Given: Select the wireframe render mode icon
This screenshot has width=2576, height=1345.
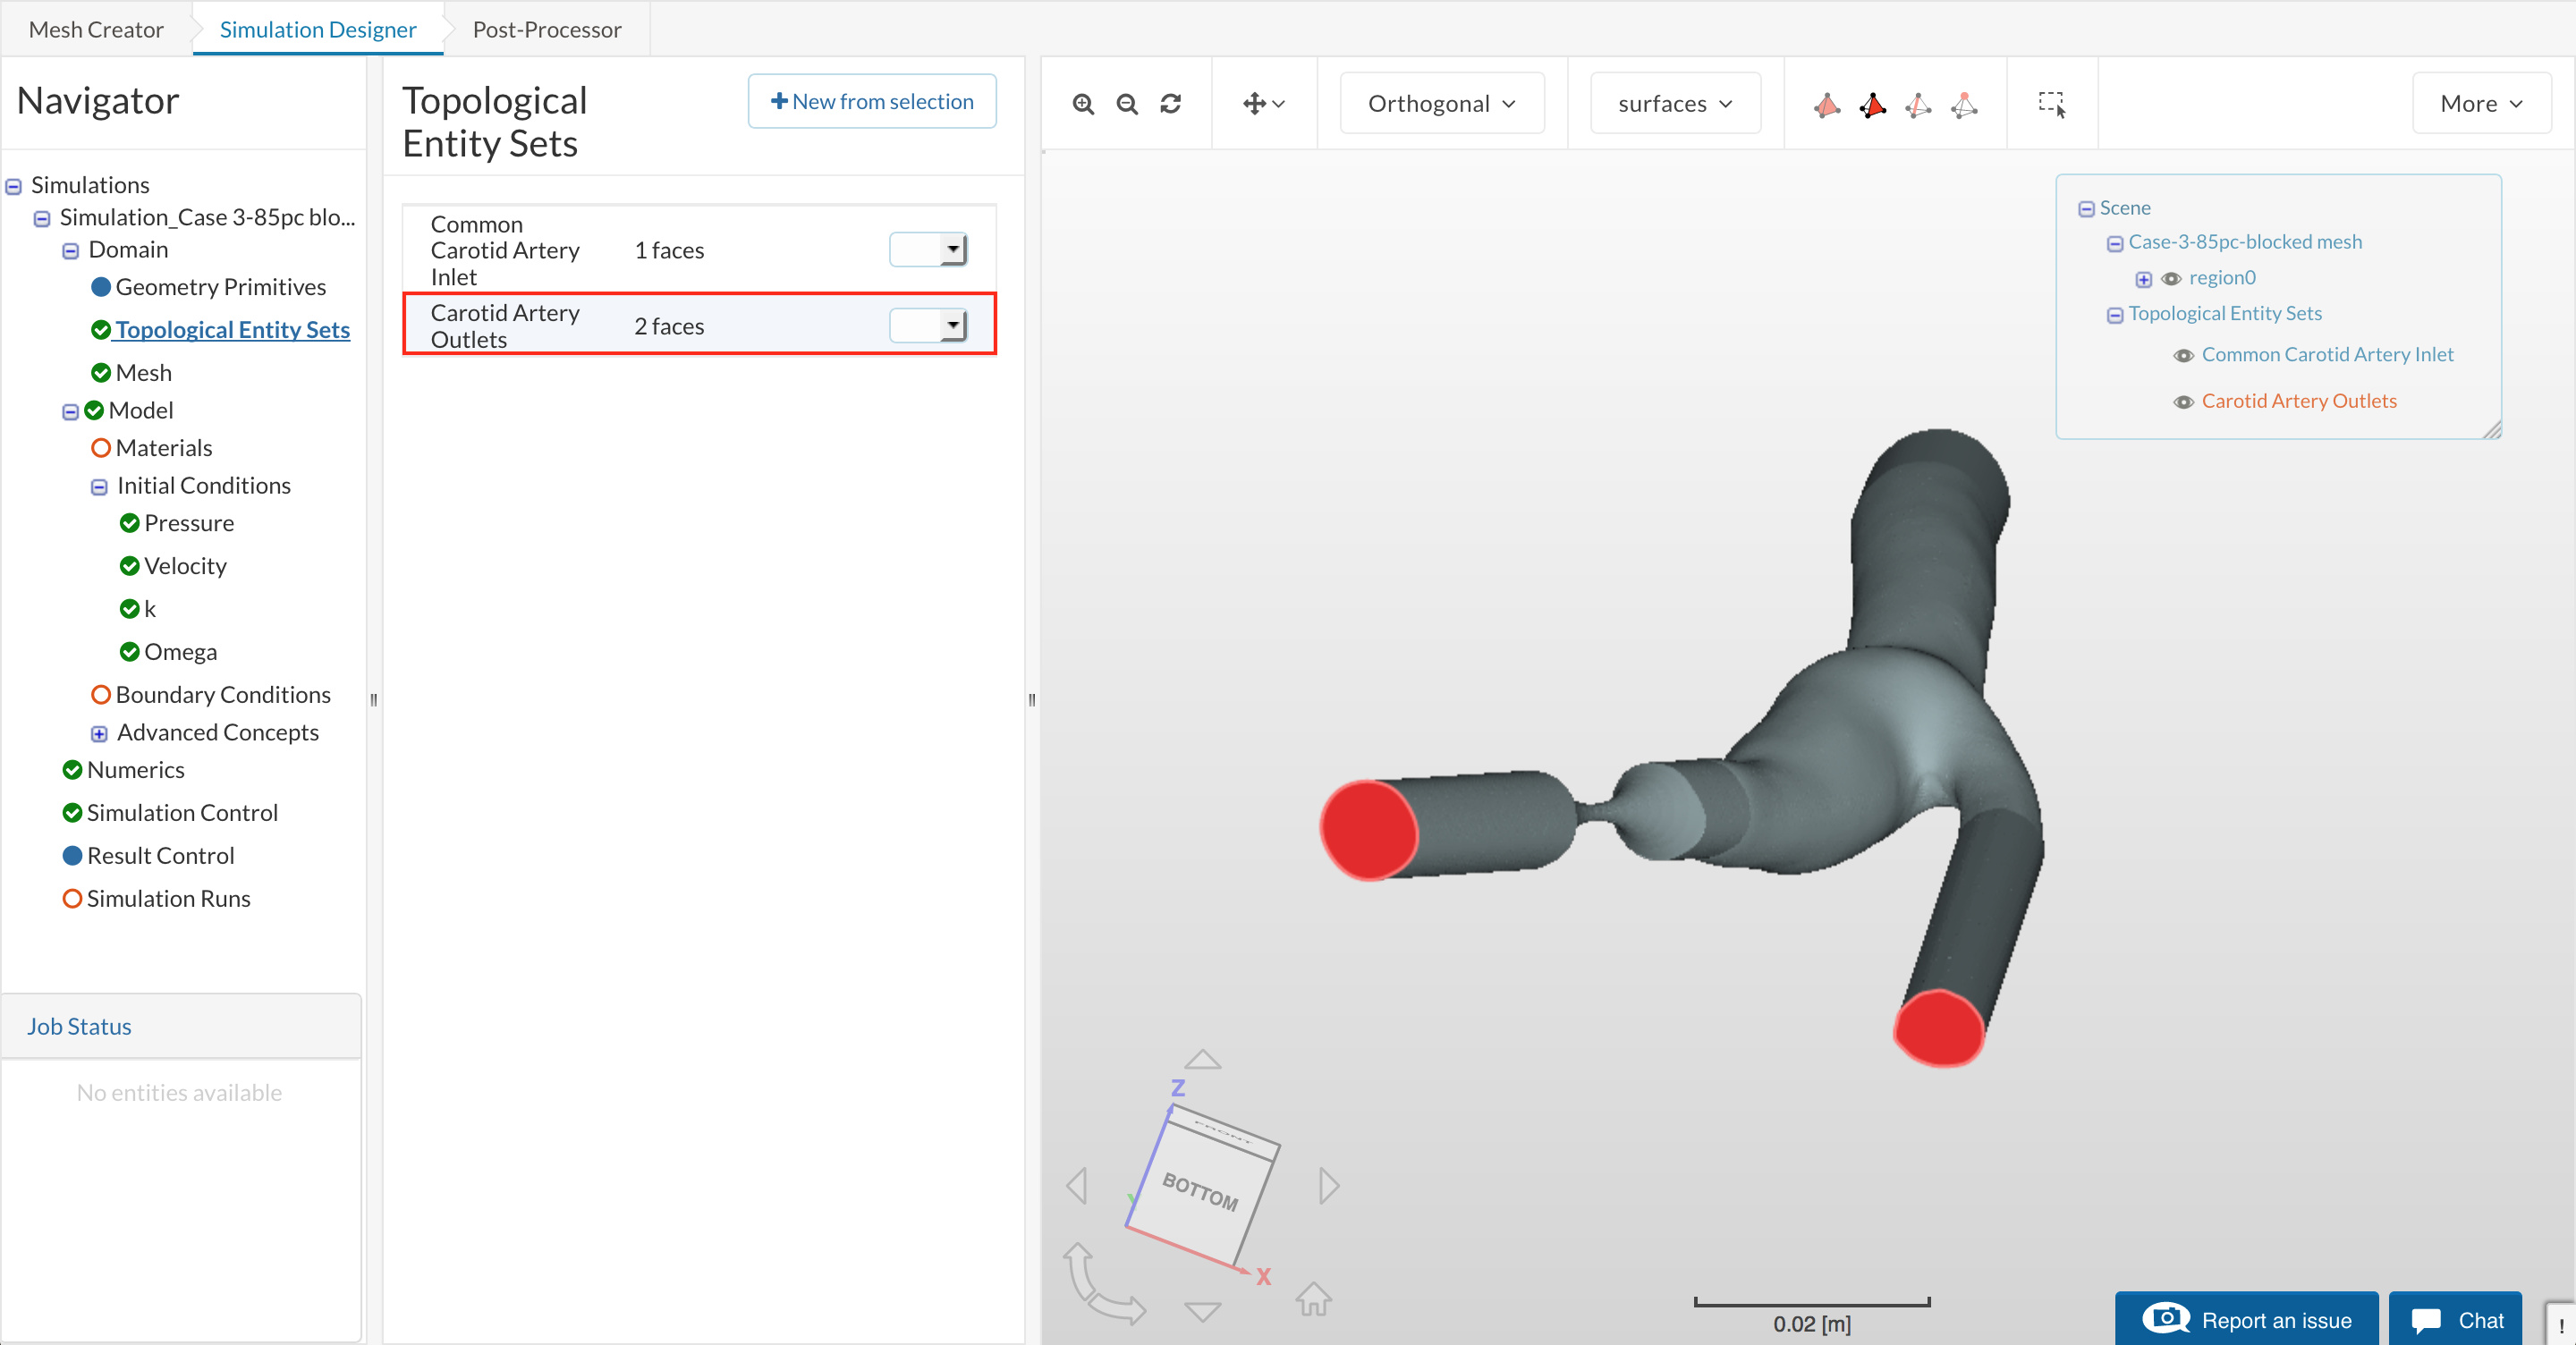Looking at the screenshot, I should click(x=1918, y=104).
